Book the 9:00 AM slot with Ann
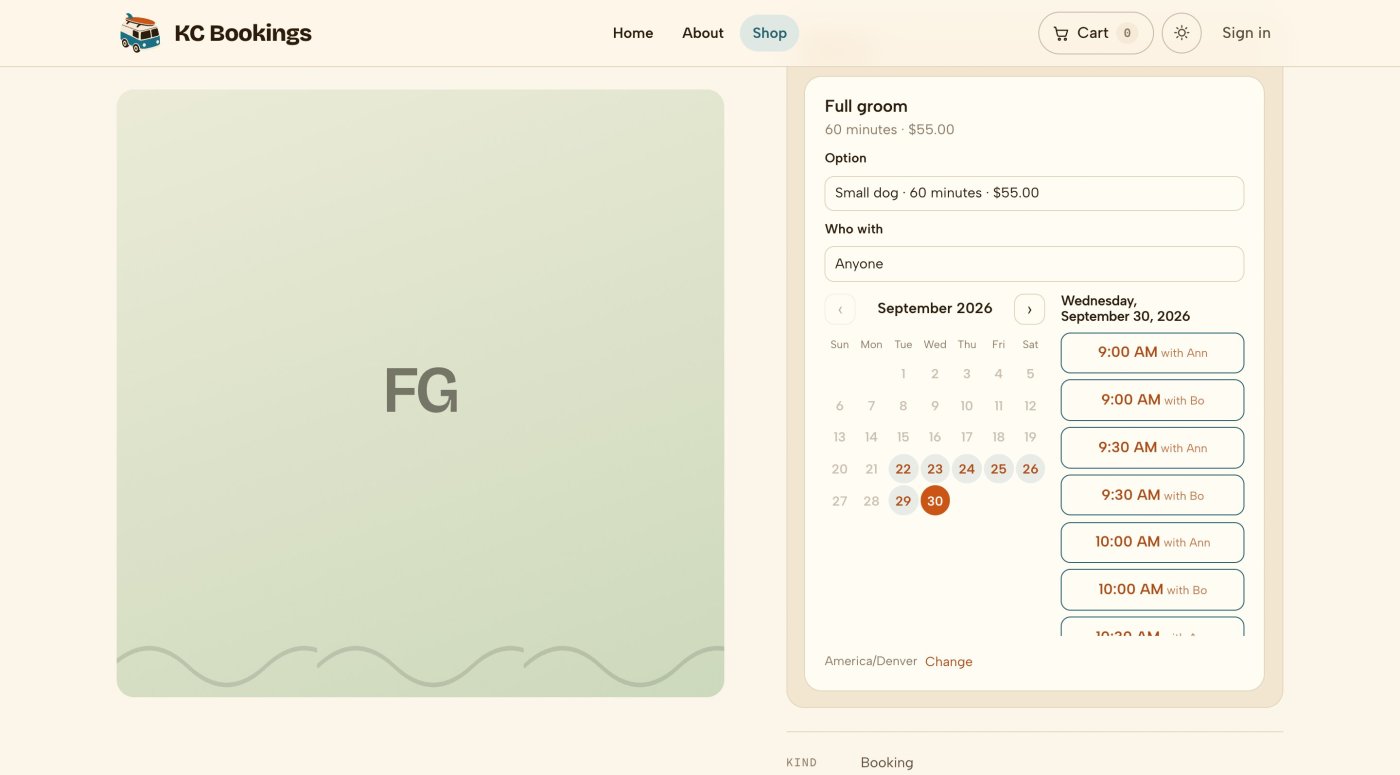This screenshot has width=1400, height=775. (x=1152, y=353)
